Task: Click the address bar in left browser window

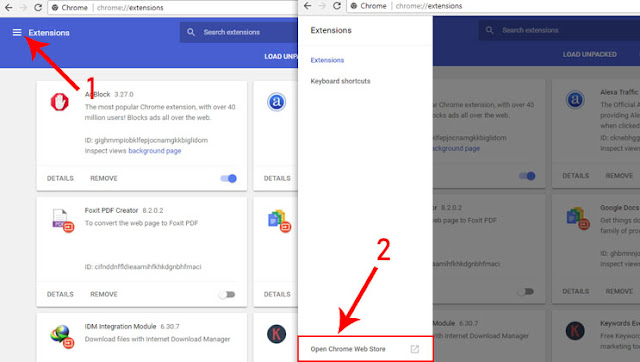Action: tap(173, 7)
